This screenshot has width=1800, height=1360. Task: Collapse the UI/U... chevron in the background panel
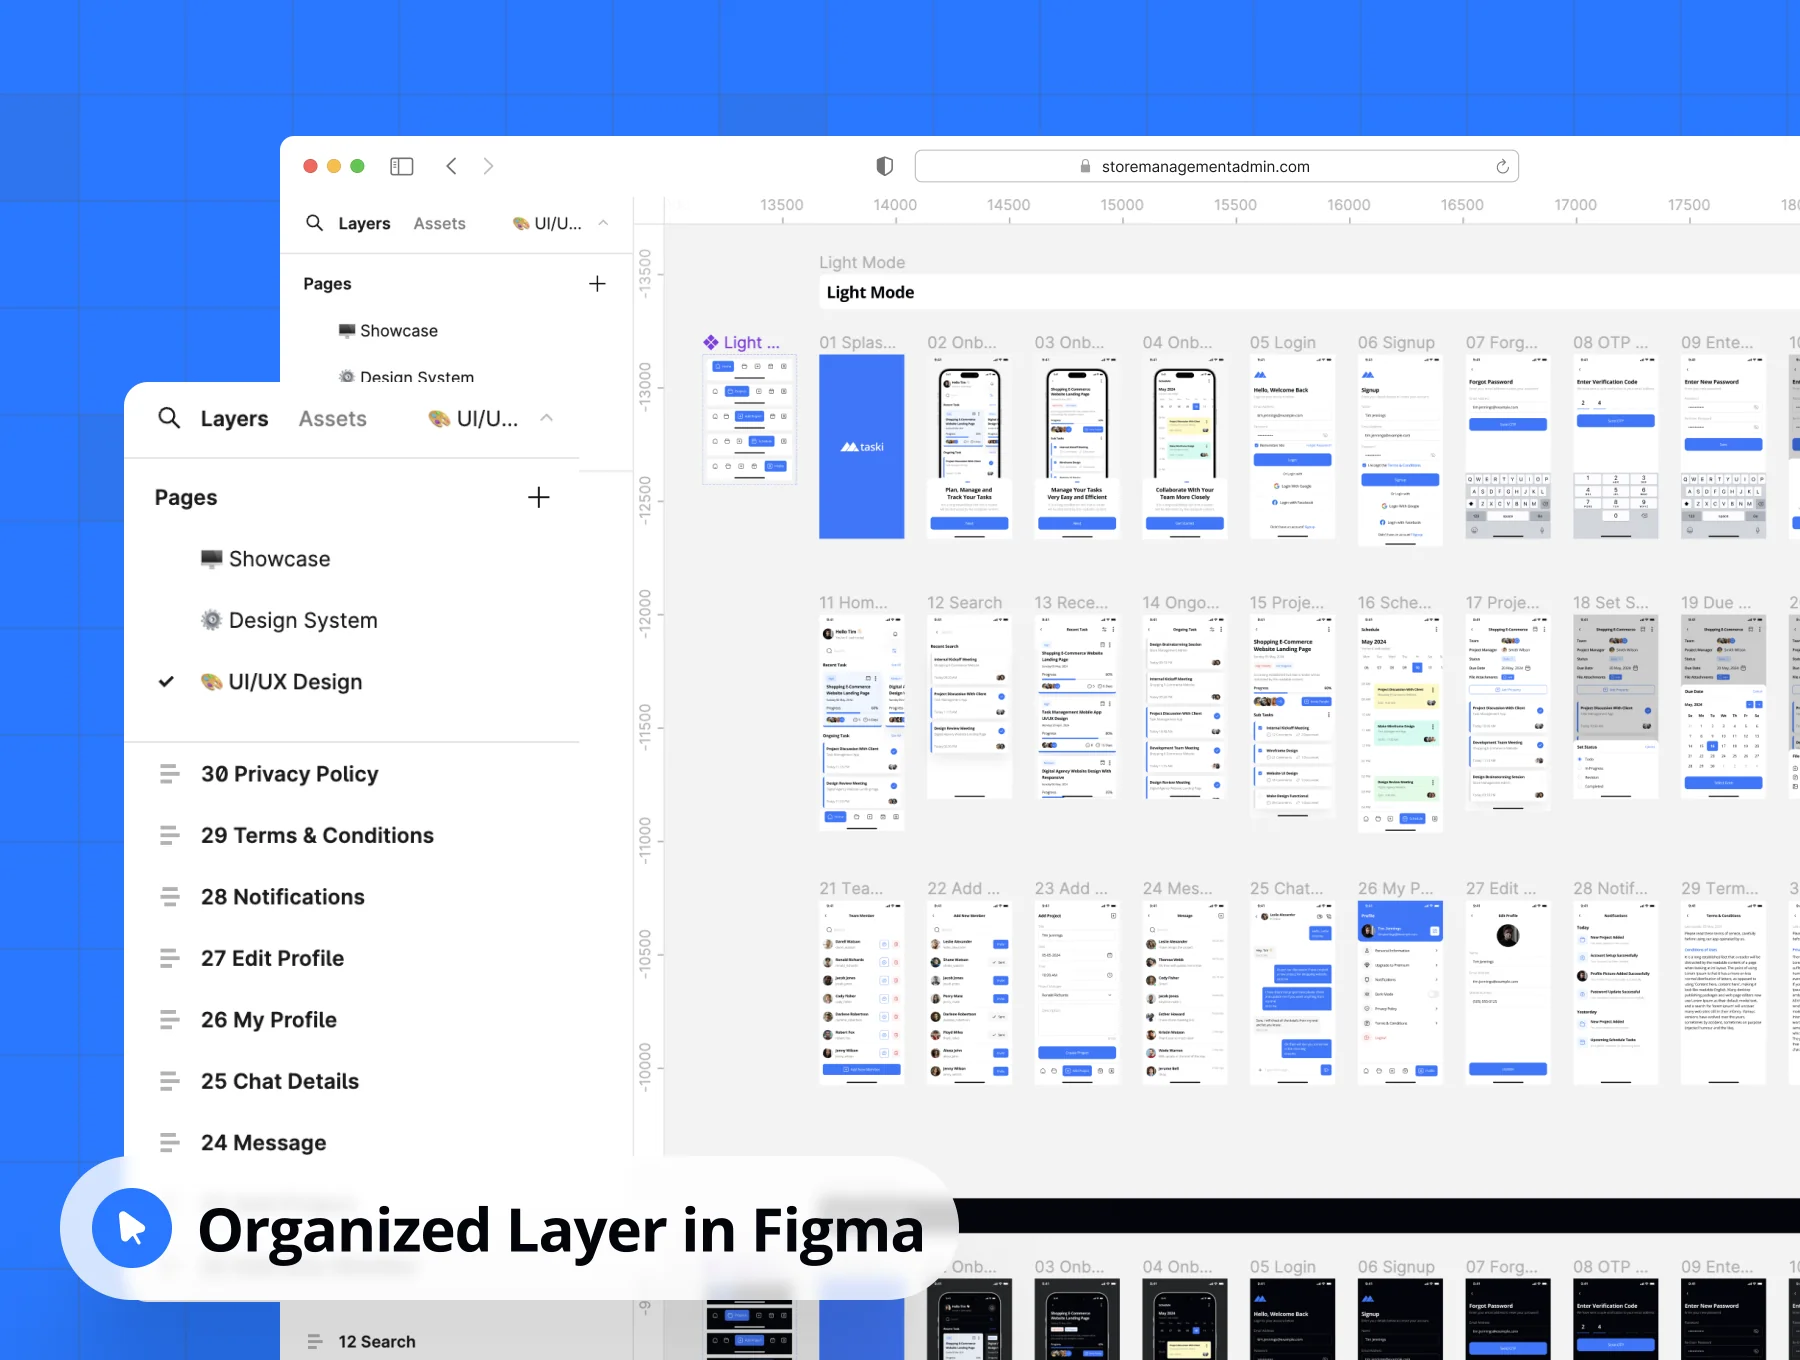click(603, 223)
